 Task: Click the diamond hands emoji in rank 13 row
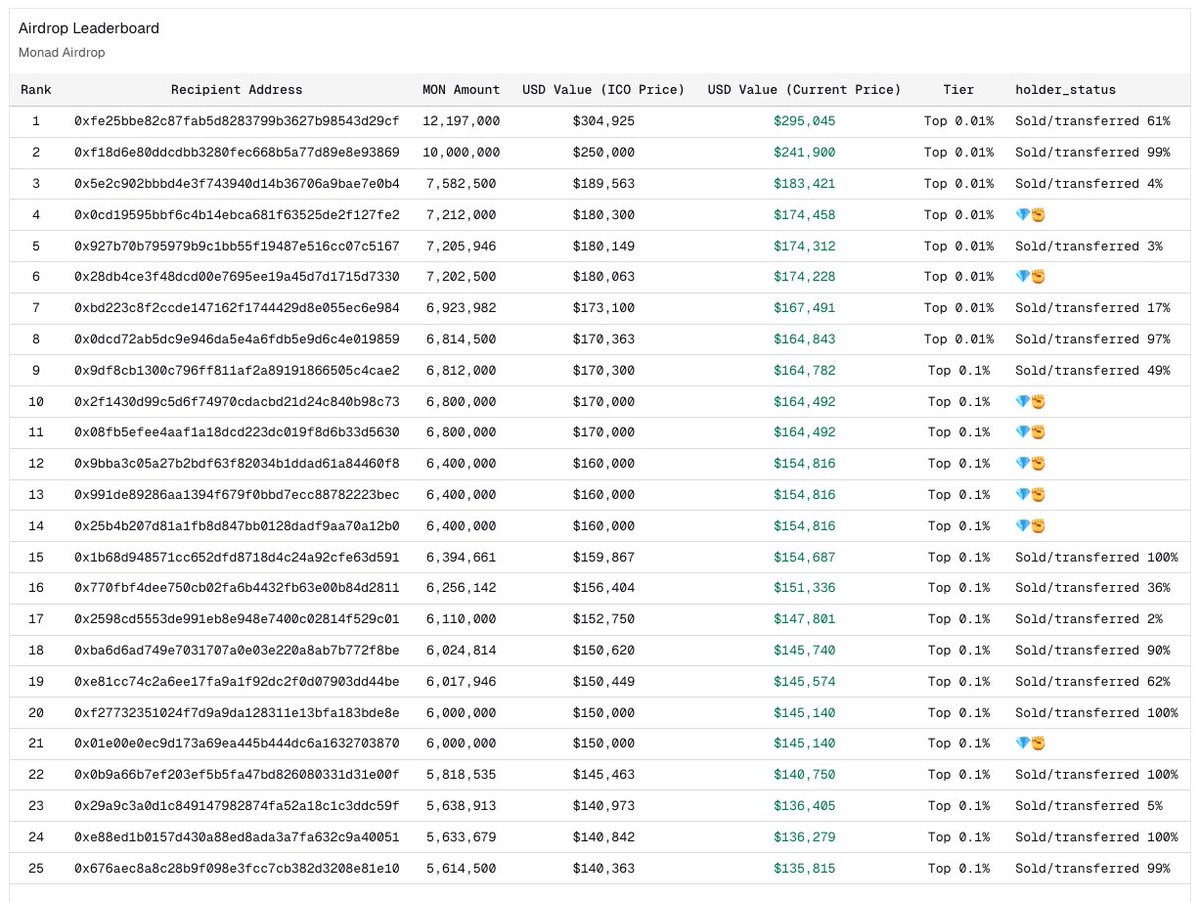tap(1030, 495)
